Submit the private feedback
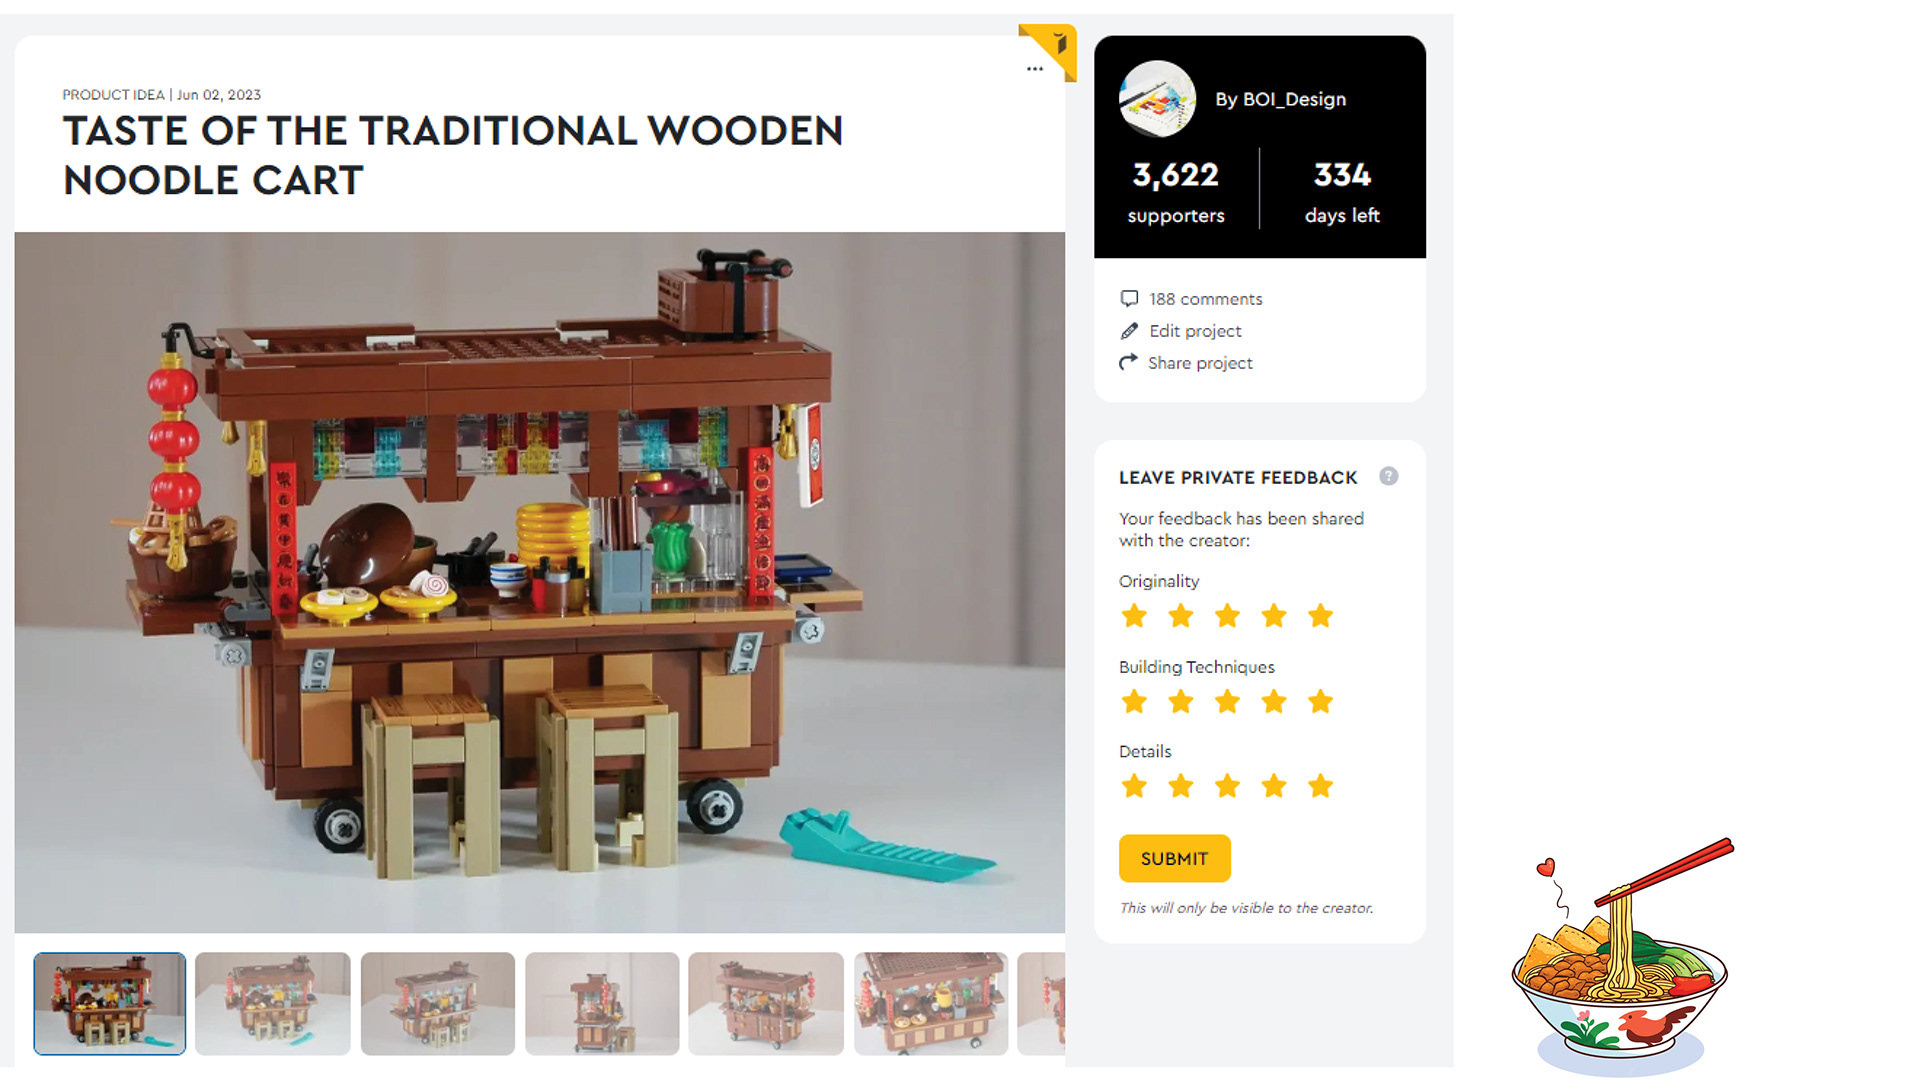 (x=1174, y=858)
